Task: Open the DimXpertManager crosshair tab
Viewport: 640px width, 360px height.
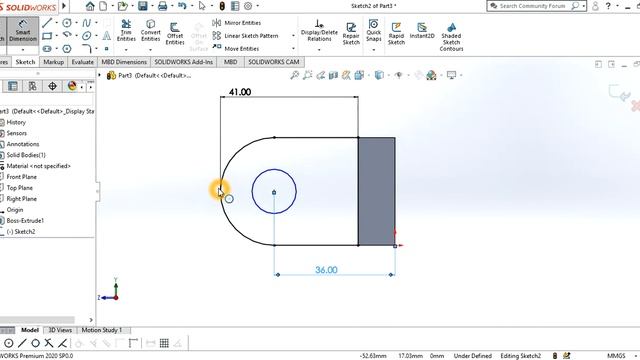Action: pos(52,86)
